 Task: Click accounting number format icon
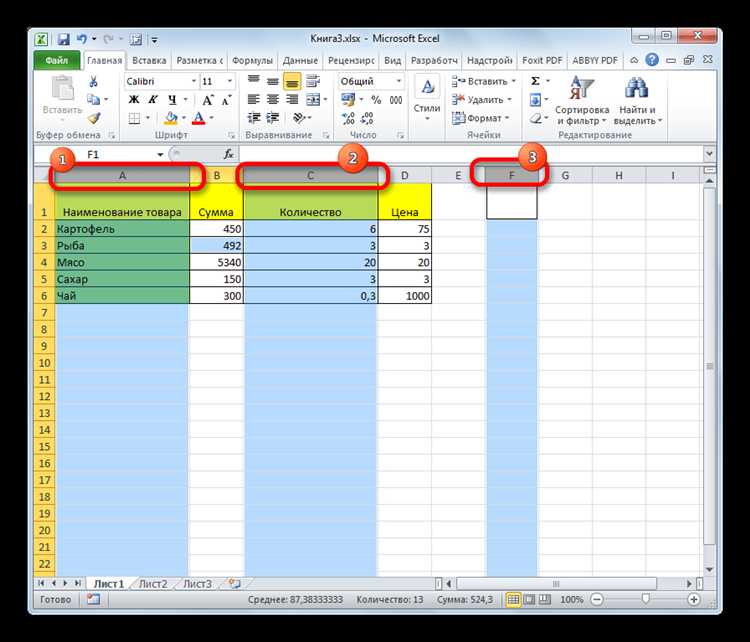coord(348,100)
